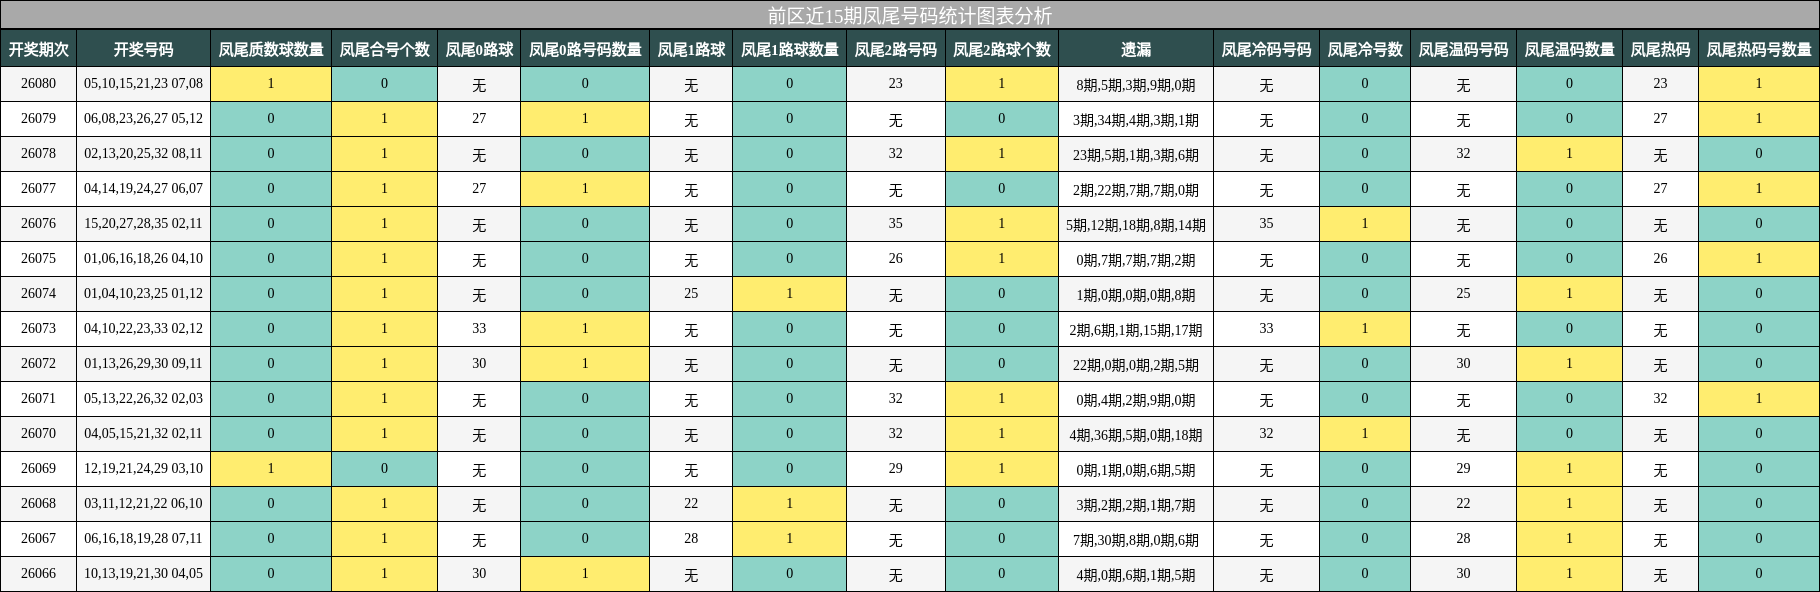The image size is (1820, 592).
Task: Select draw numbers 06,16,18,19,28 07,11
Action: tap(143, 539)
